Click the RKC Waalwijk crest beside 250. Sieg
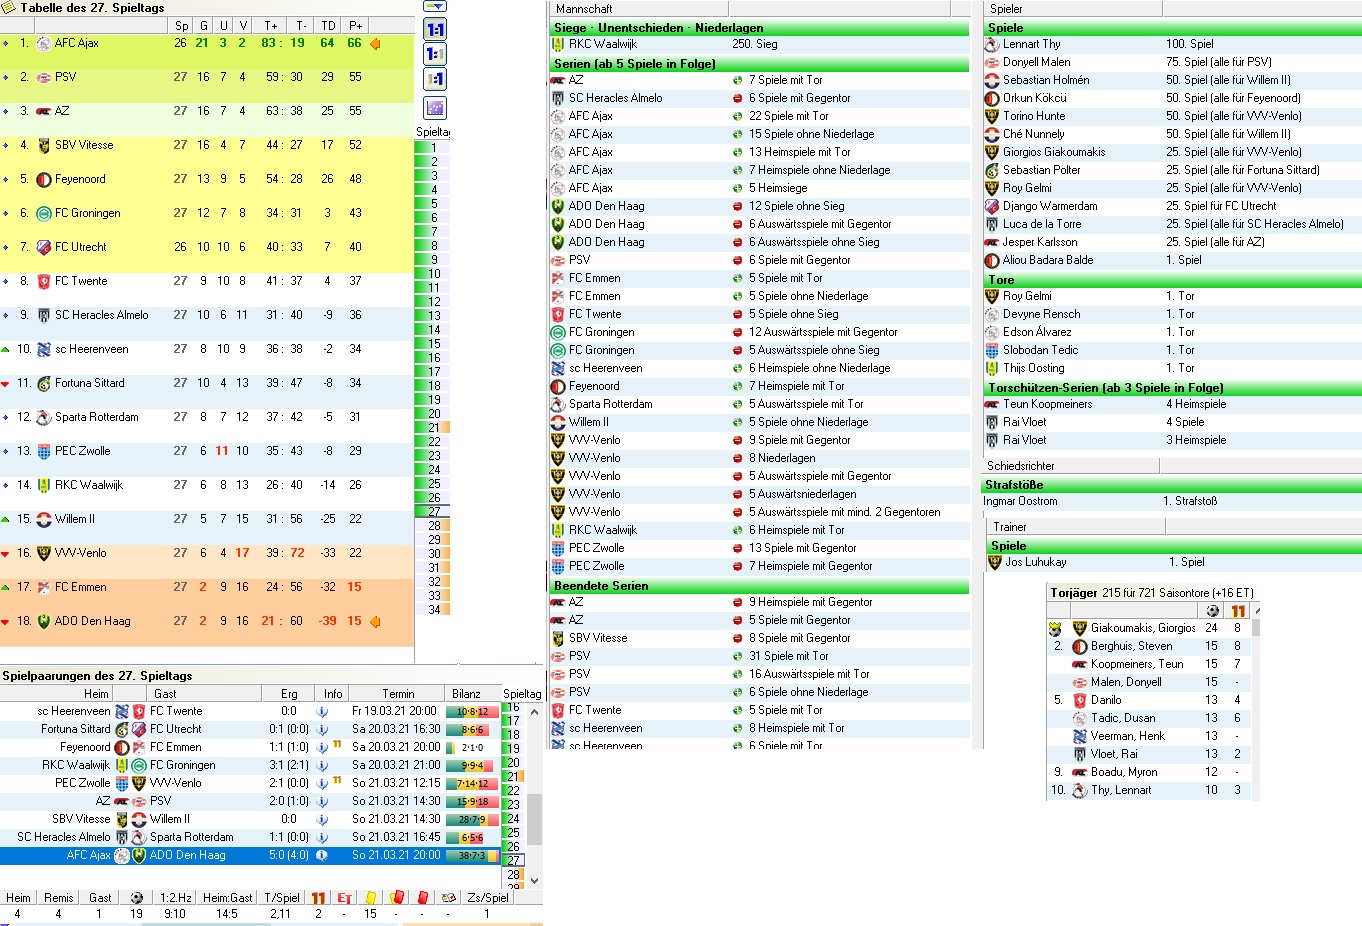The width and height of the screenshot is (1362, 926). (x=558, y=44)
